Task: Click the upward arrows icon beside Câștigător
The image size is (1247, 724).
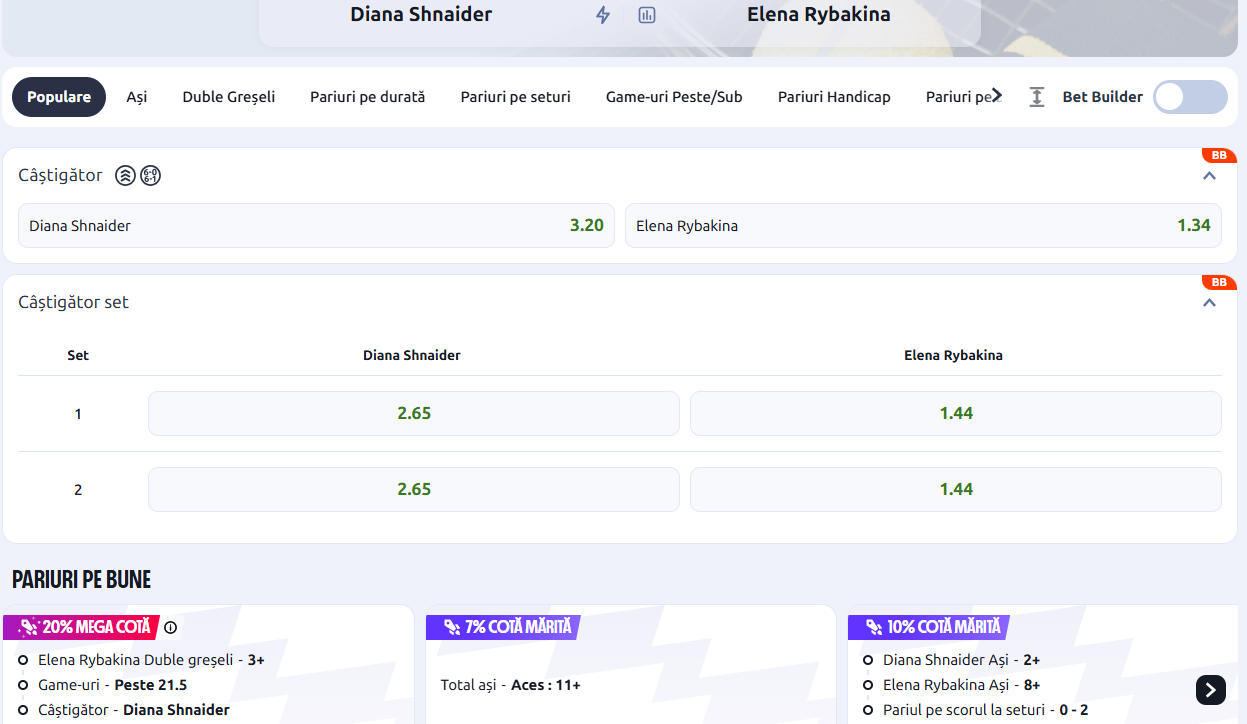Action: (x=125, y=176)
